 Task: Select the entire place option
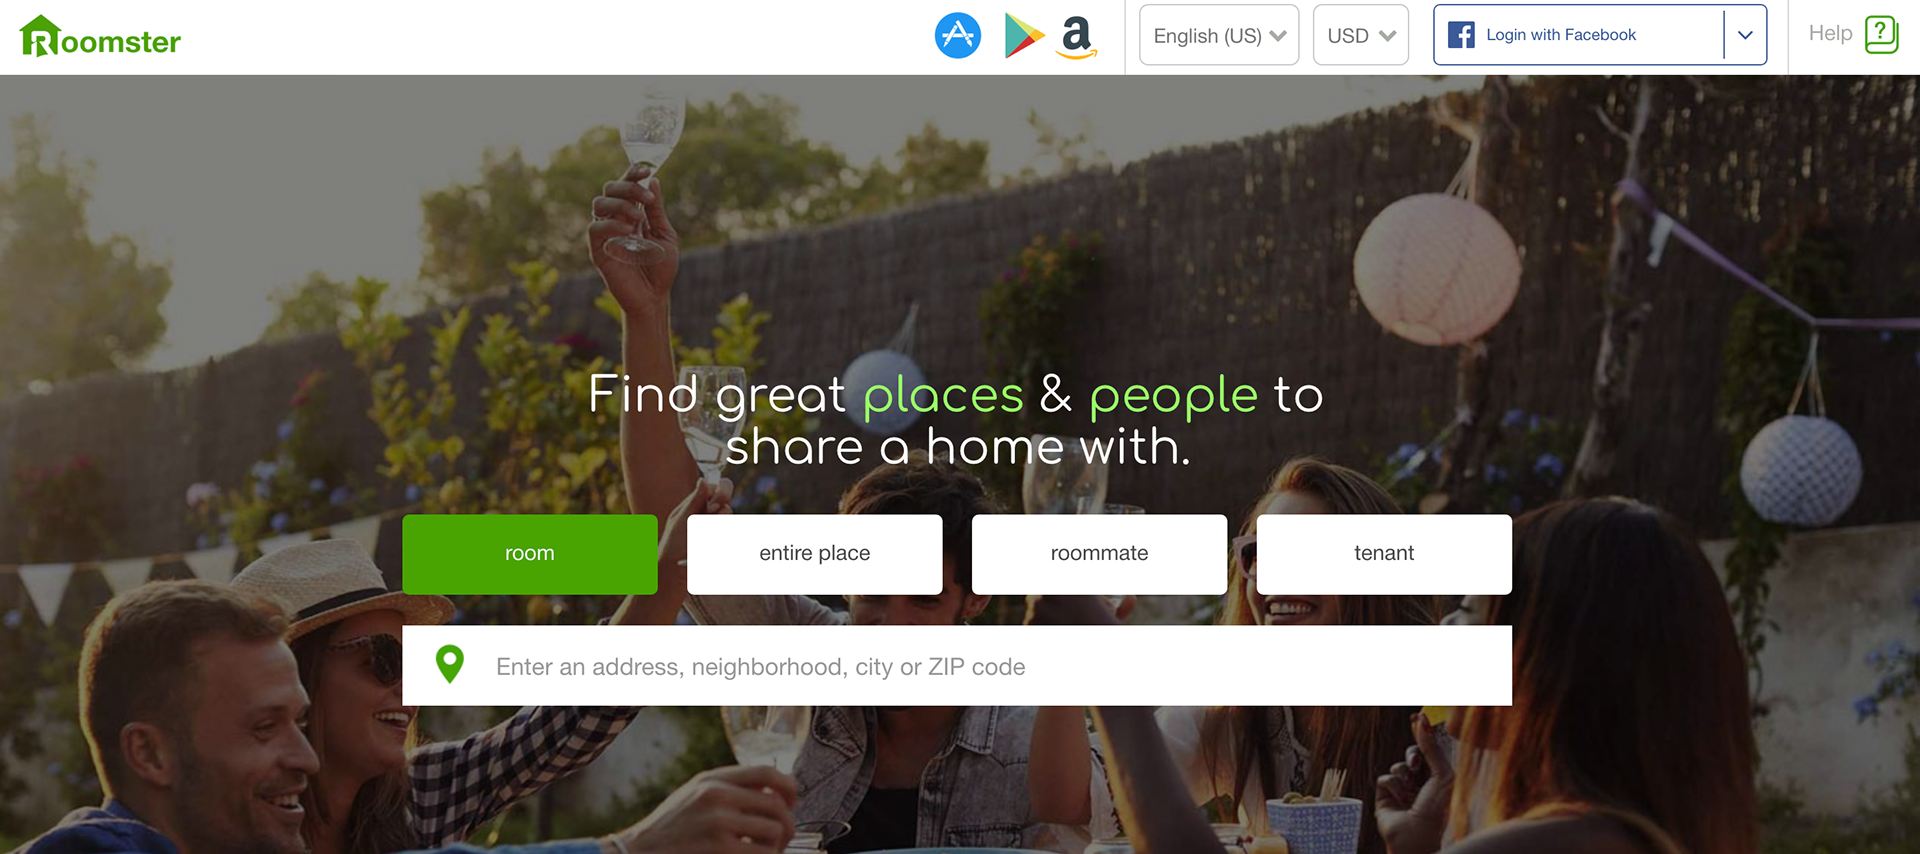click(x=815, y=554)
